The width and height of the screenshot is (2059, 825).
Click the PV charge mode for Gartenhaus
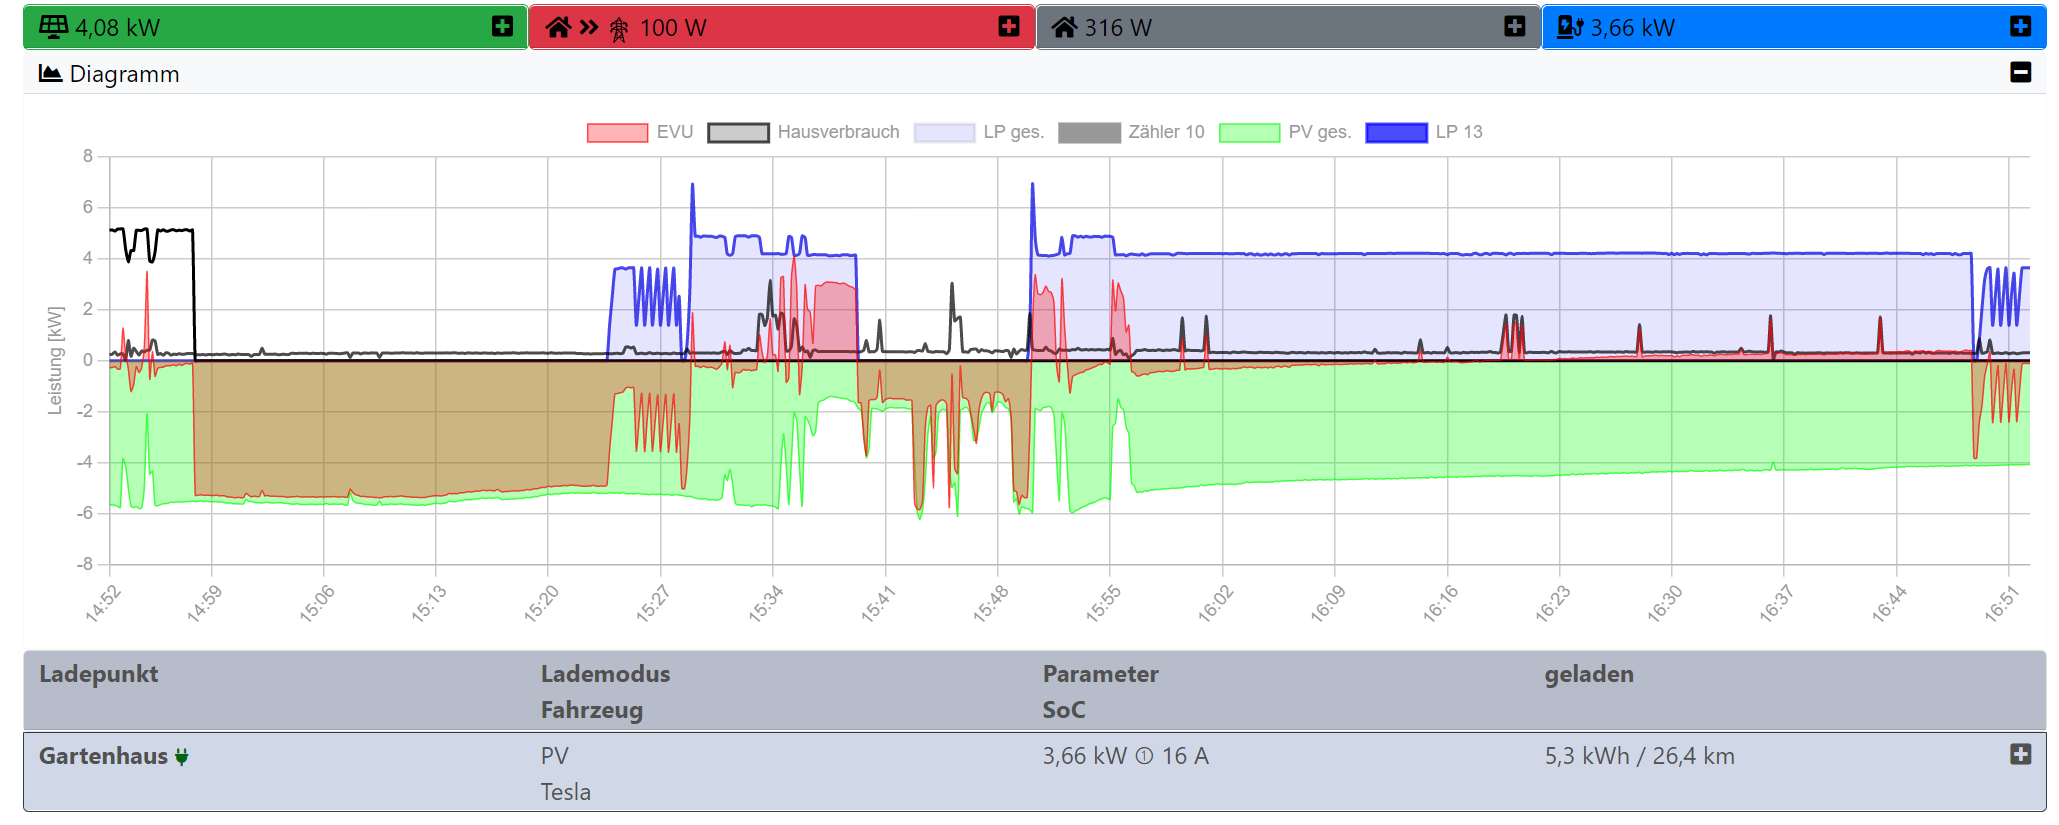(x=554, y=756)
